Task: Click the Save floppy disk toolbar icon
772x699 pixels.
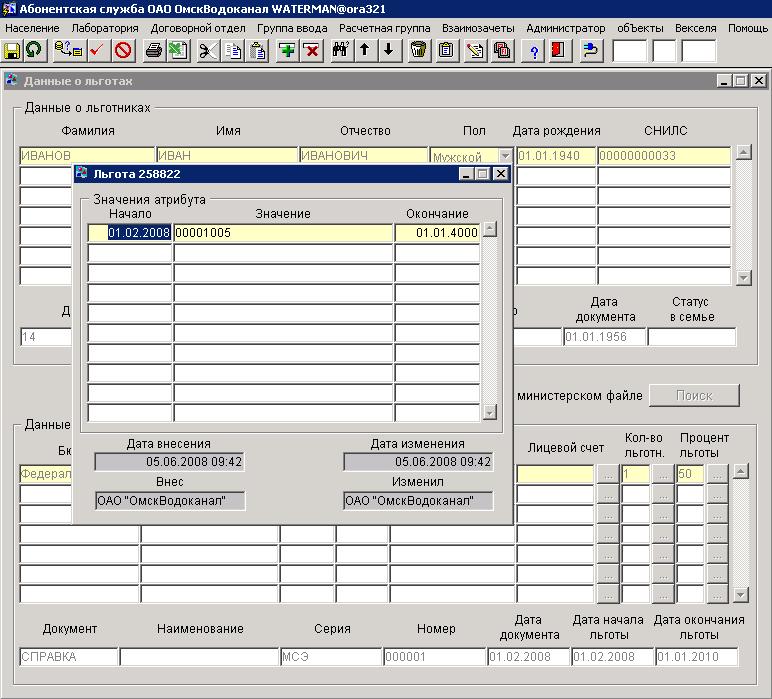Action: point(13,50)
